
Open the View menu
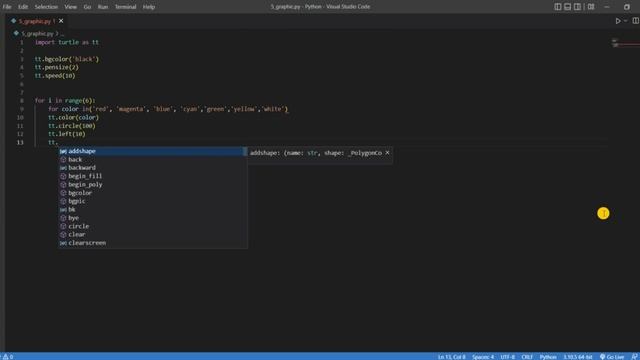70,7
